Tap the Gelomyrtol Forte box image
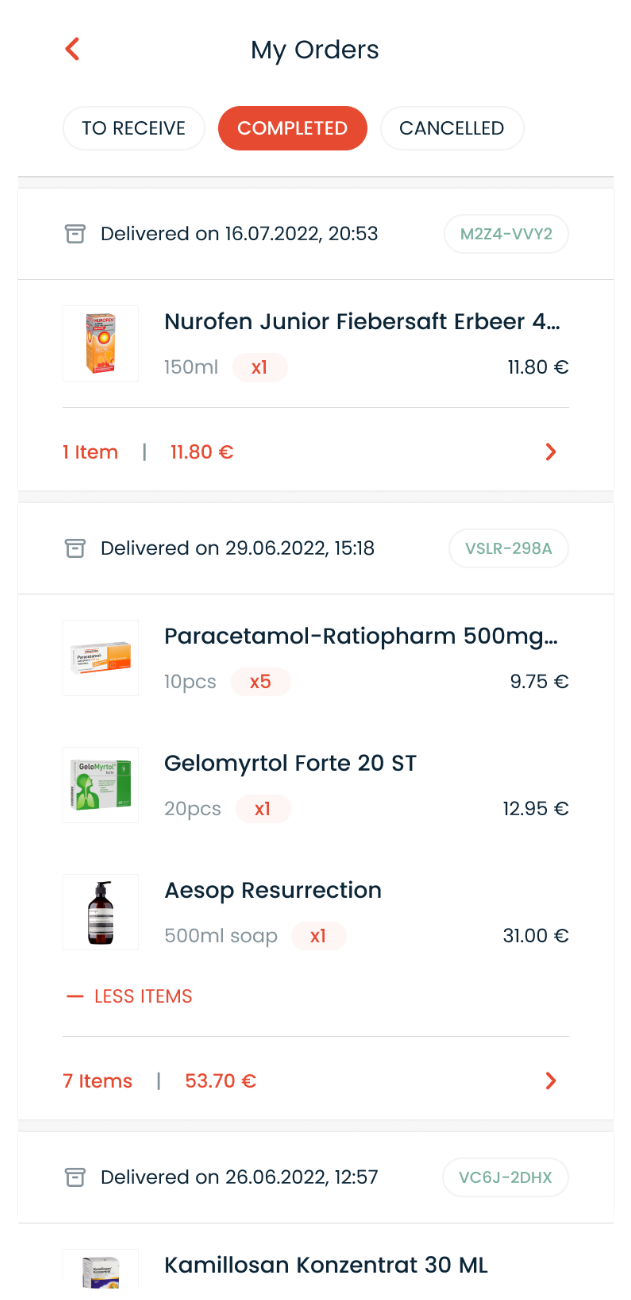 pos(100,785)
